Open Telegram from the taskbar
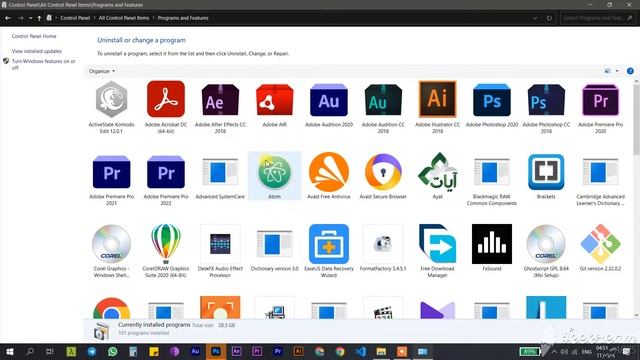The width and height of the screenshot is (640, 360). tap(92, 351)
